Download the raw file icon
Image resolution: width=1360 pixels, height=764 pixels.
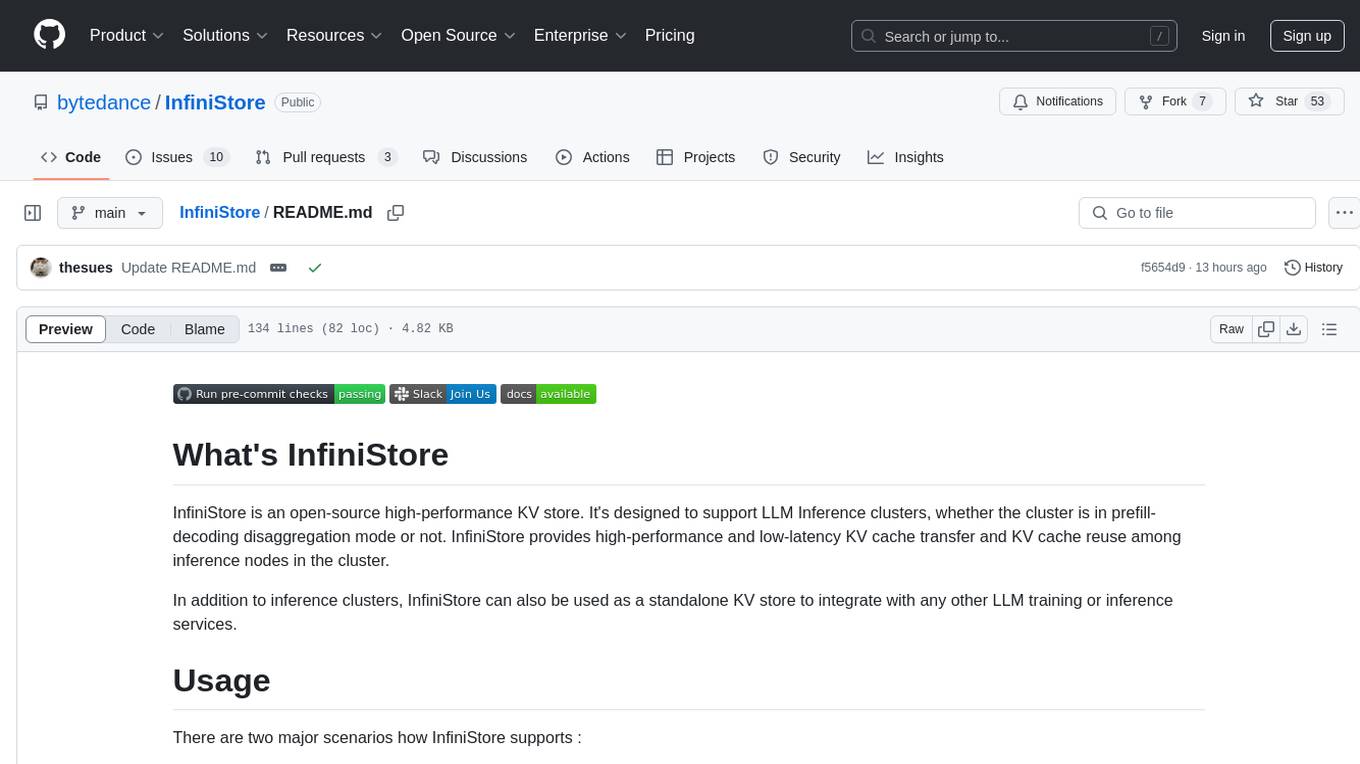1294,329
